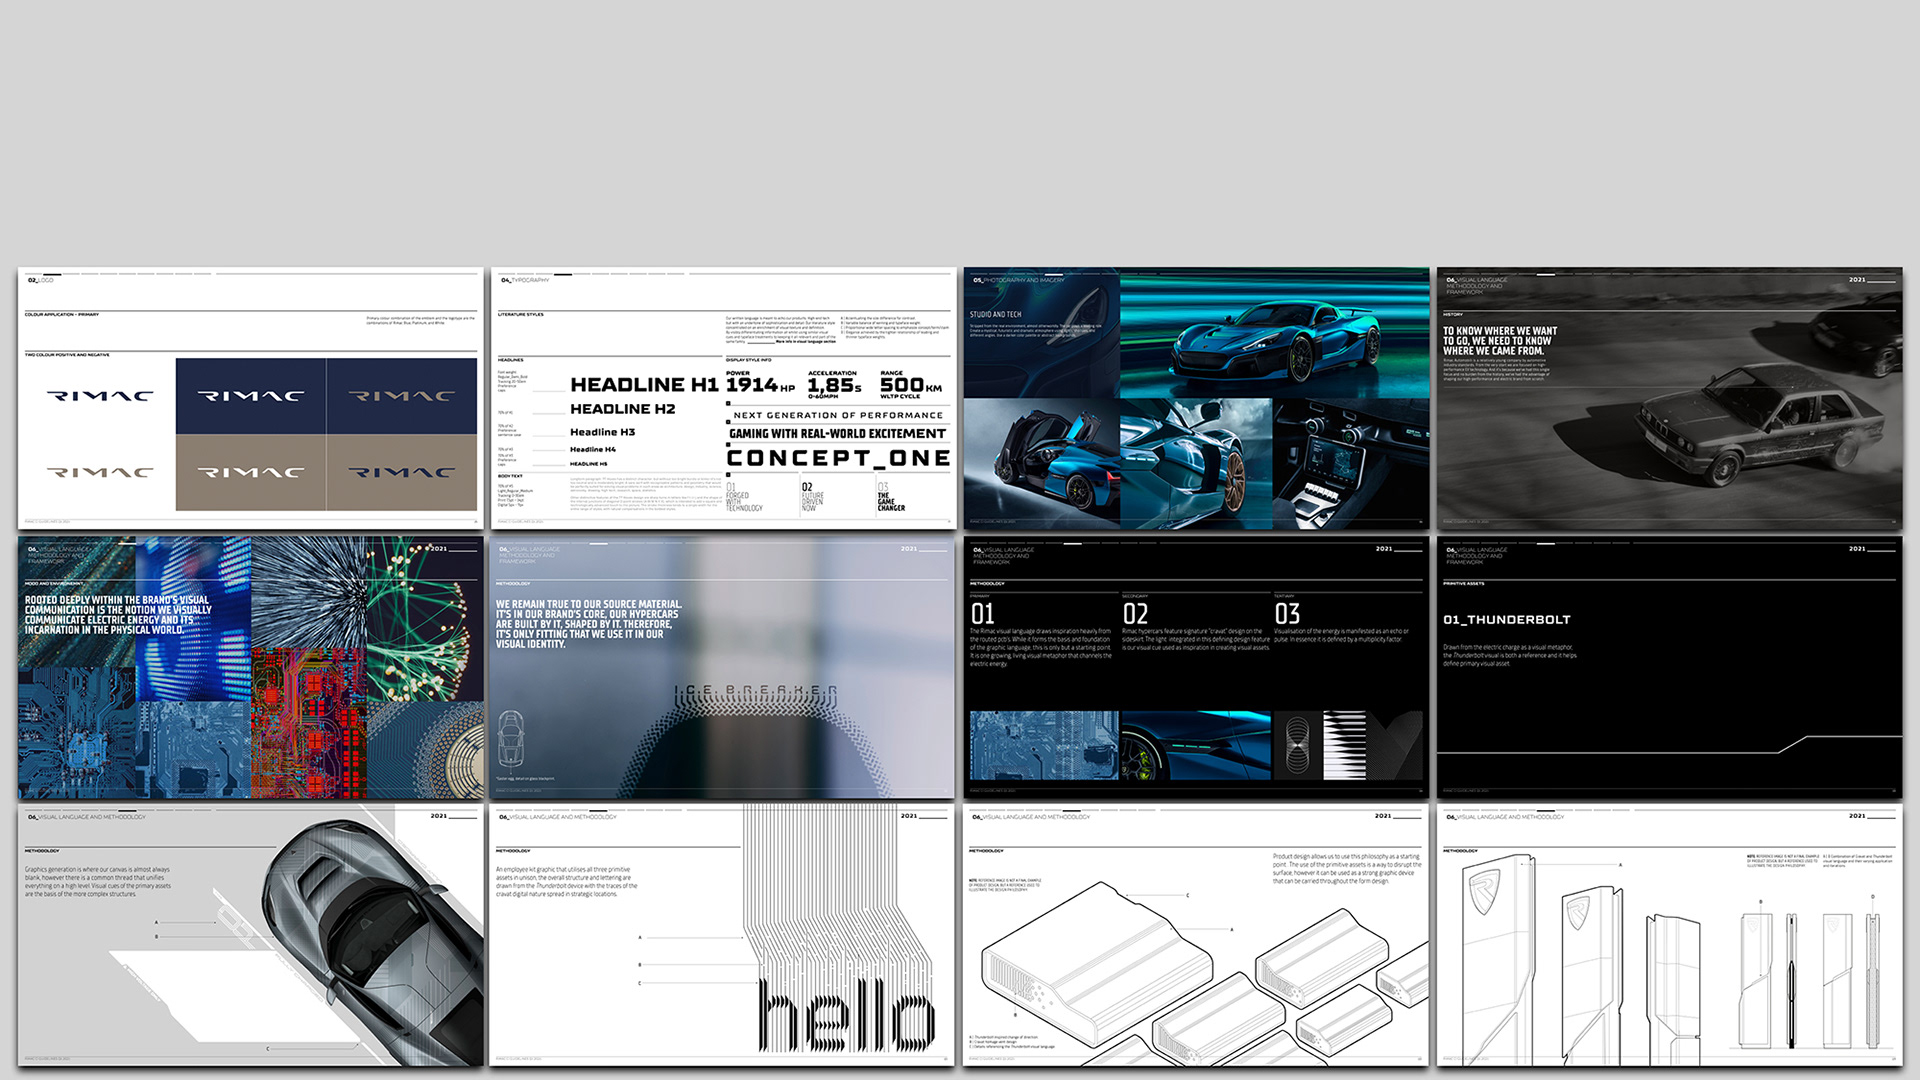Click the 'Headline H3' sample text
This screenshot has height=1080, width=1920.
click(x=602, y=432)
